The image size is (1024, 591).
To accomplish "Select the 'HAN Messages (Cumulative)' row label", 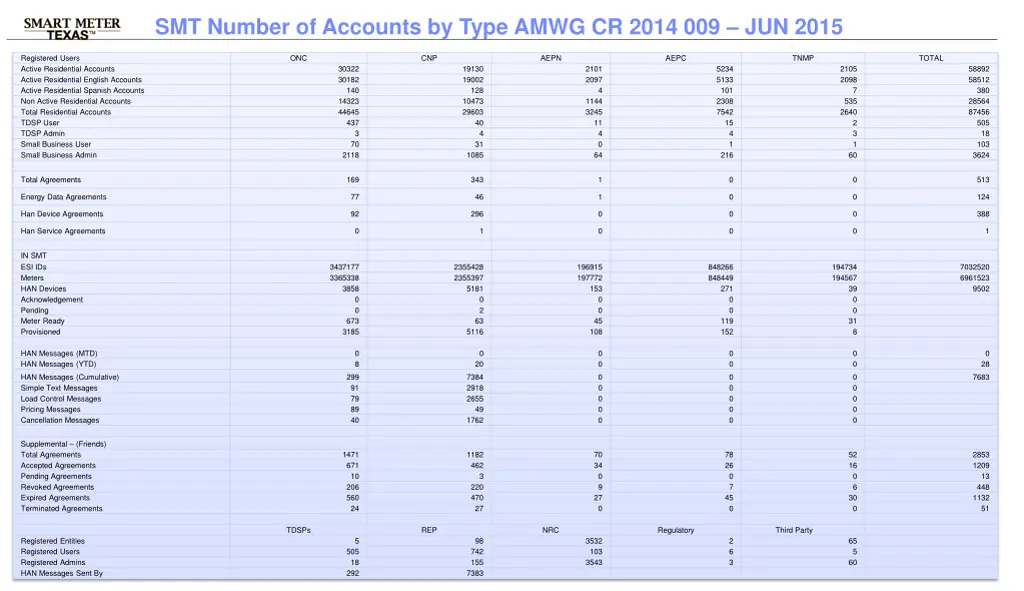I will [70, 377].
